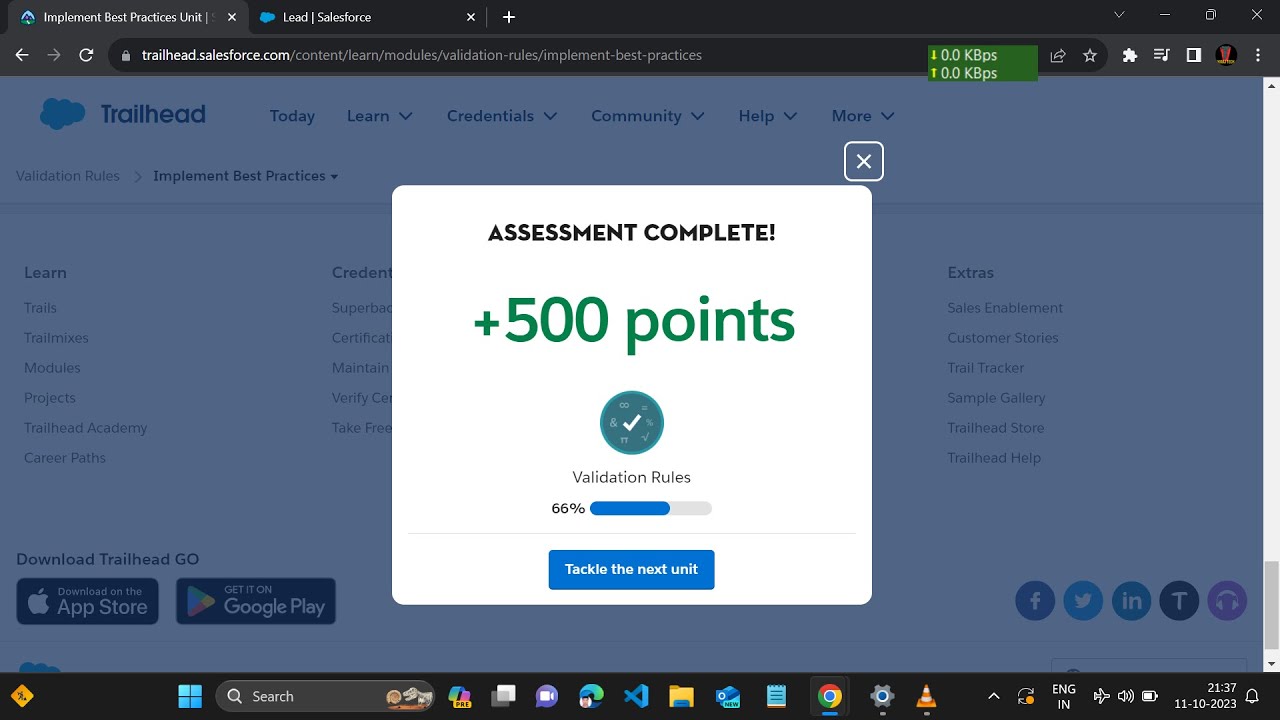Open the Twitter social icon

(1083, 601)
